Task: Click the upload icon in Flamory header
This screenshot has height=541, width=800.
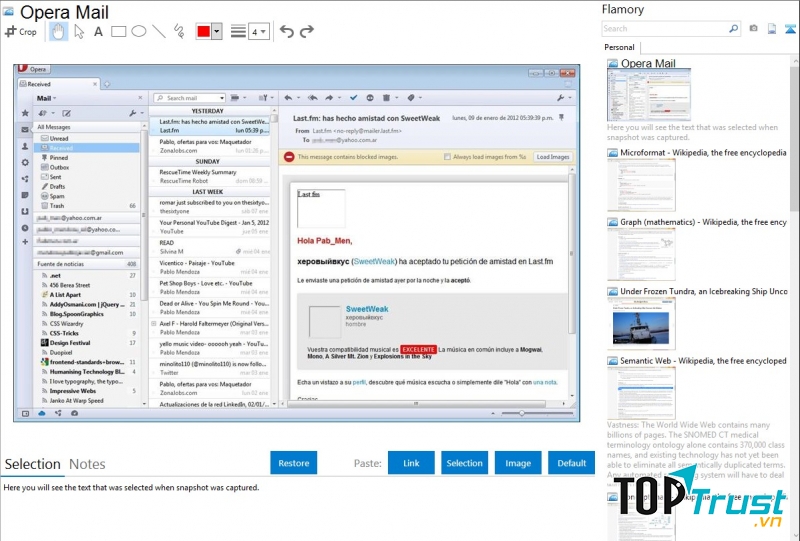Action: coord(790,29)
